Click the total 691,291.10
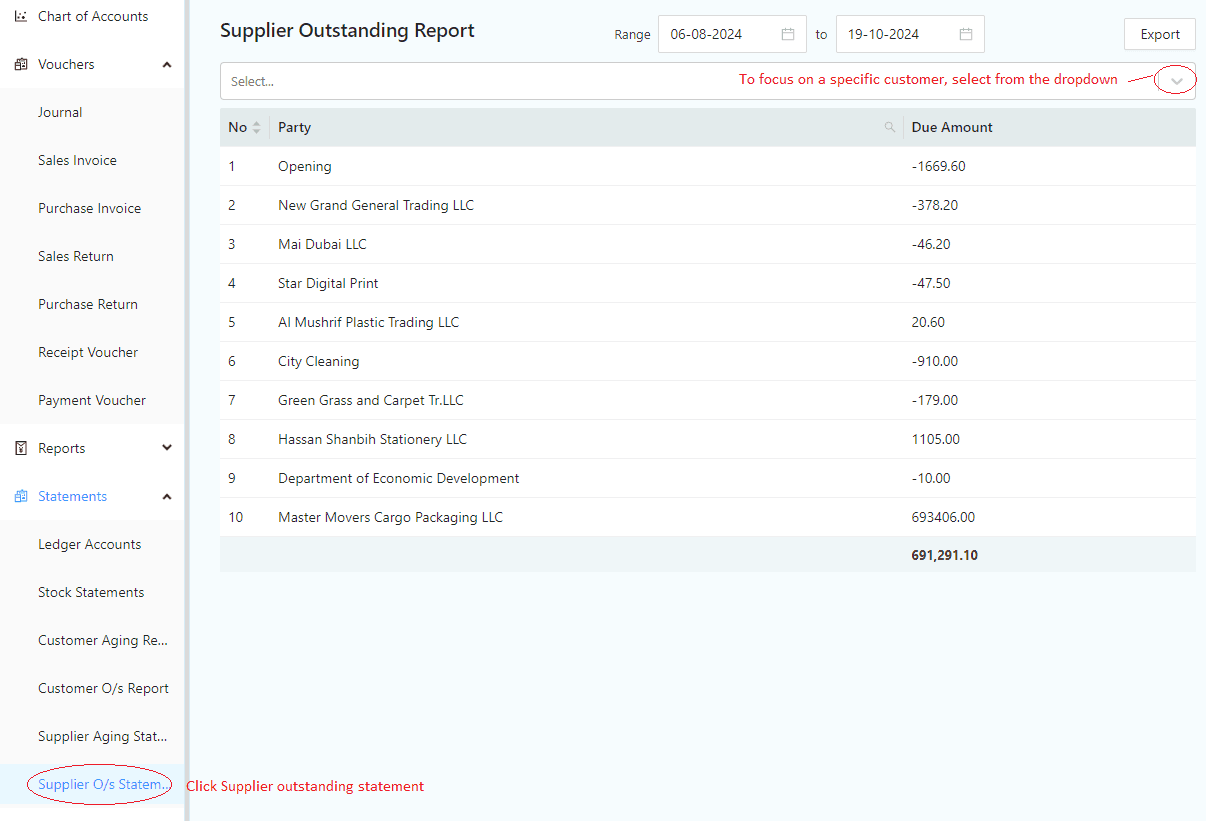Viewport: 1206px width, 821px height. pyautogui.click(x=945, y=554)
